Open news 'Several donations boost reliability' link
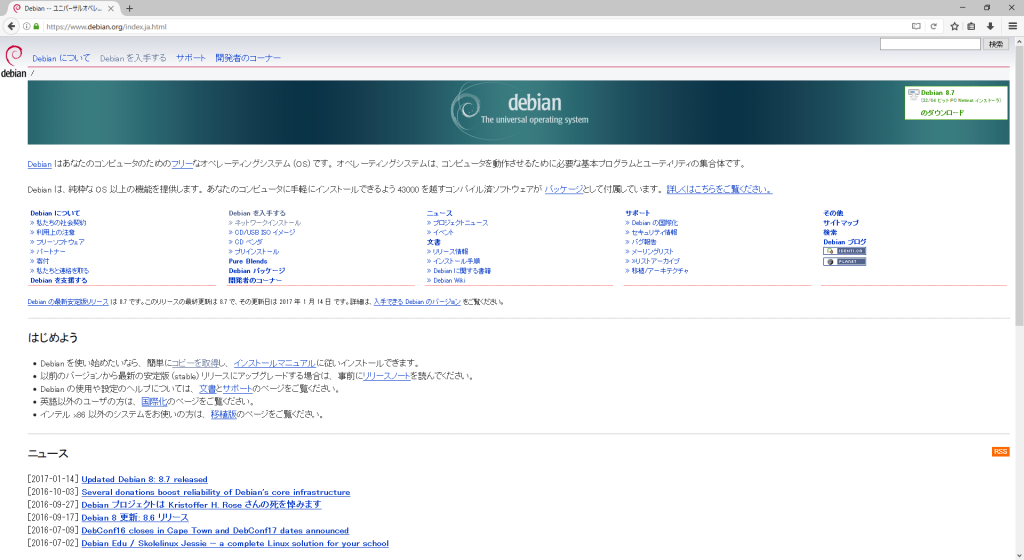Viewport: 1024px width, 560px height. pyautogui.click(x=216, y=492)
